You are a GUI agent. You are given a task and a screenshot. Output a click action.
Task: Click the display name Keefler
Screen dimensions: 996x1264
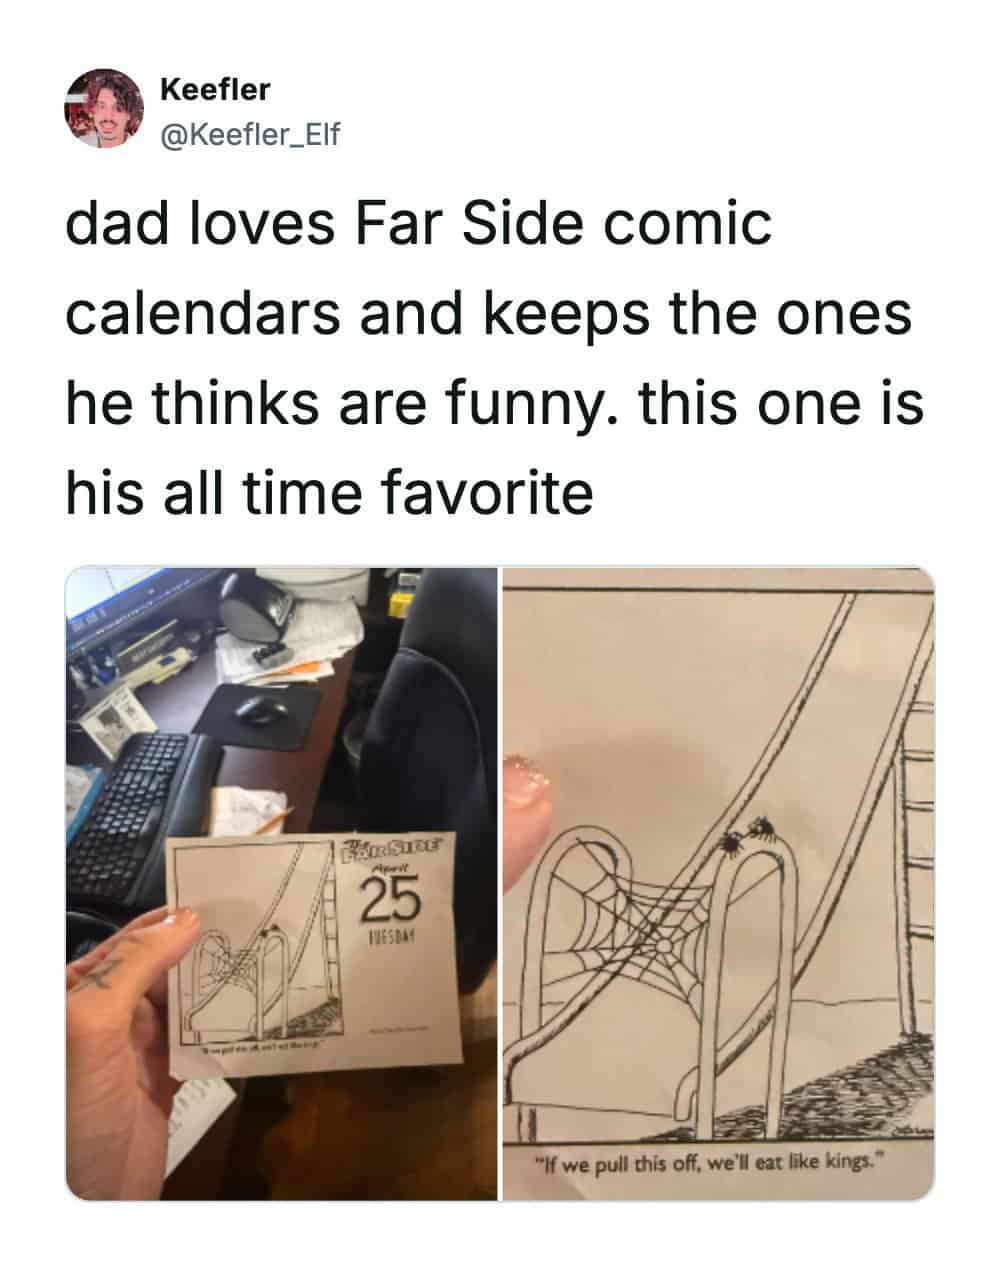pos(215,90)
